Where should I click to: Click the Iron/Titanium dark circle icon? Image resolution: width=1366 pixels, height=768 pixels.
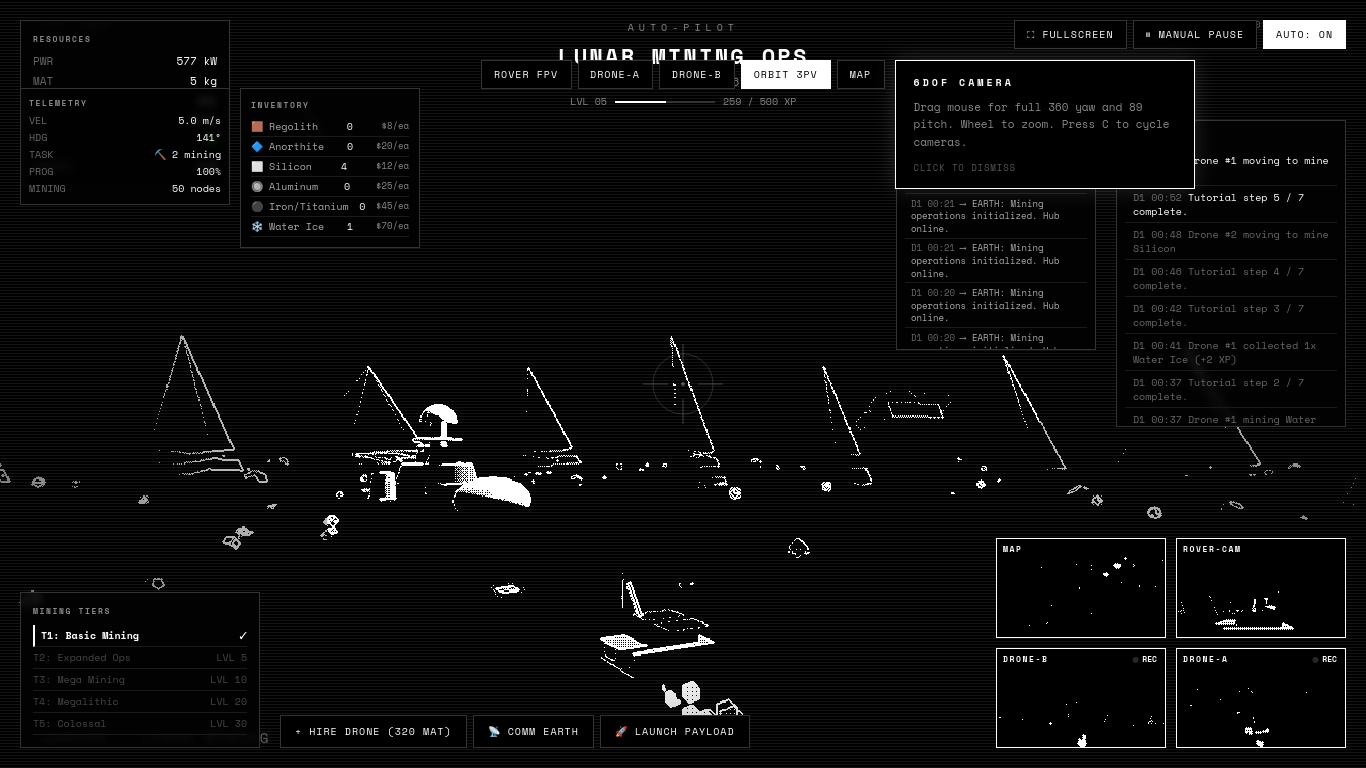[257, 207]
